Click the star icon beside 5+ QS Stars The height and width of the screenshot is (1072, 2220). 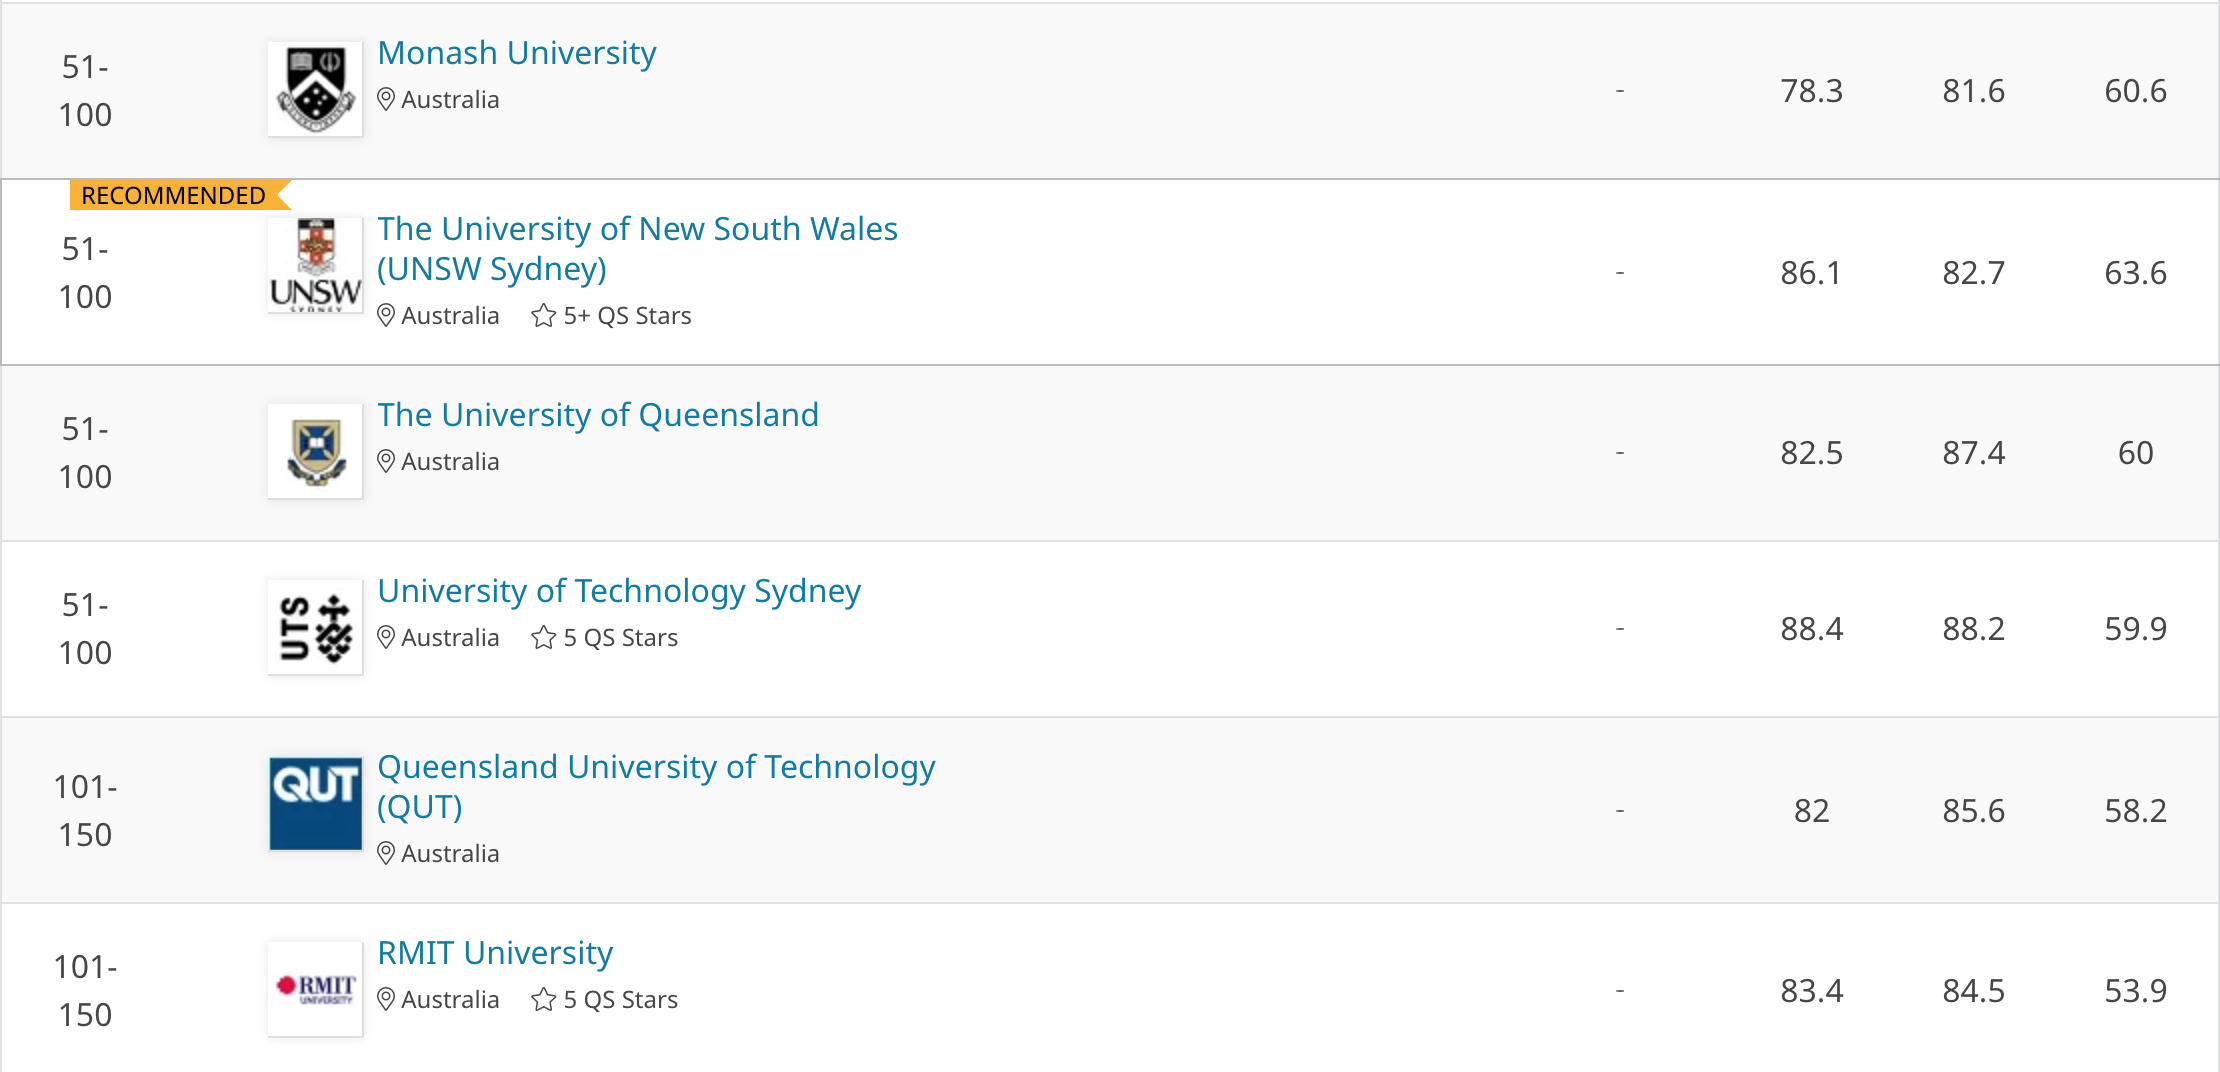point(544,316)
